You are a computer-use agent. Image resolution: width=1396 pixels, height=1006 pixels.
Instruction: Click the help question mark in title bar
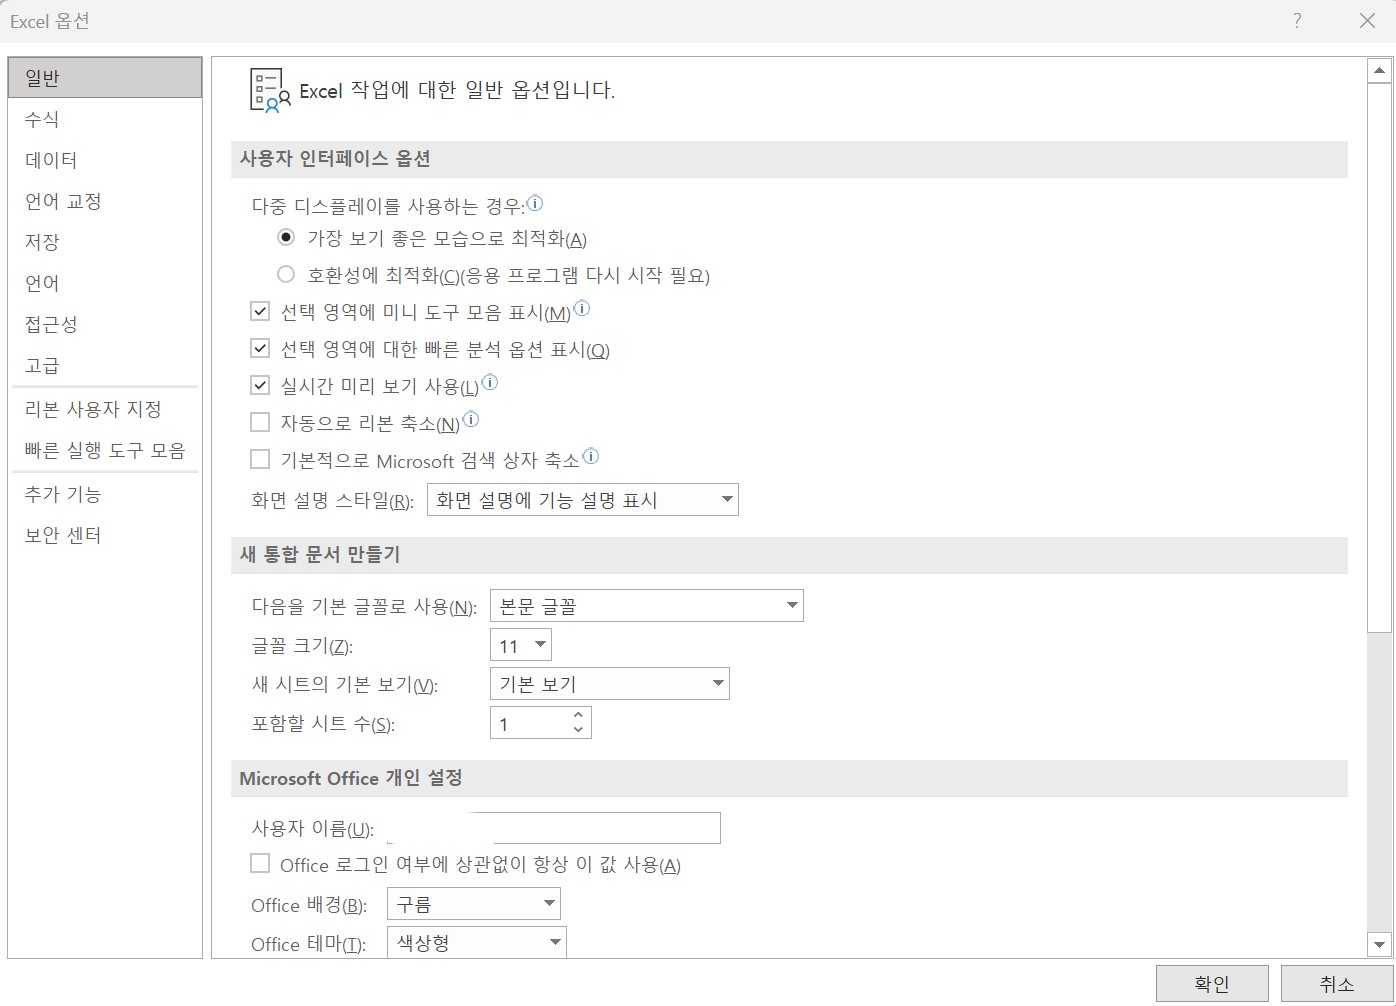[x=1297, y=21]
